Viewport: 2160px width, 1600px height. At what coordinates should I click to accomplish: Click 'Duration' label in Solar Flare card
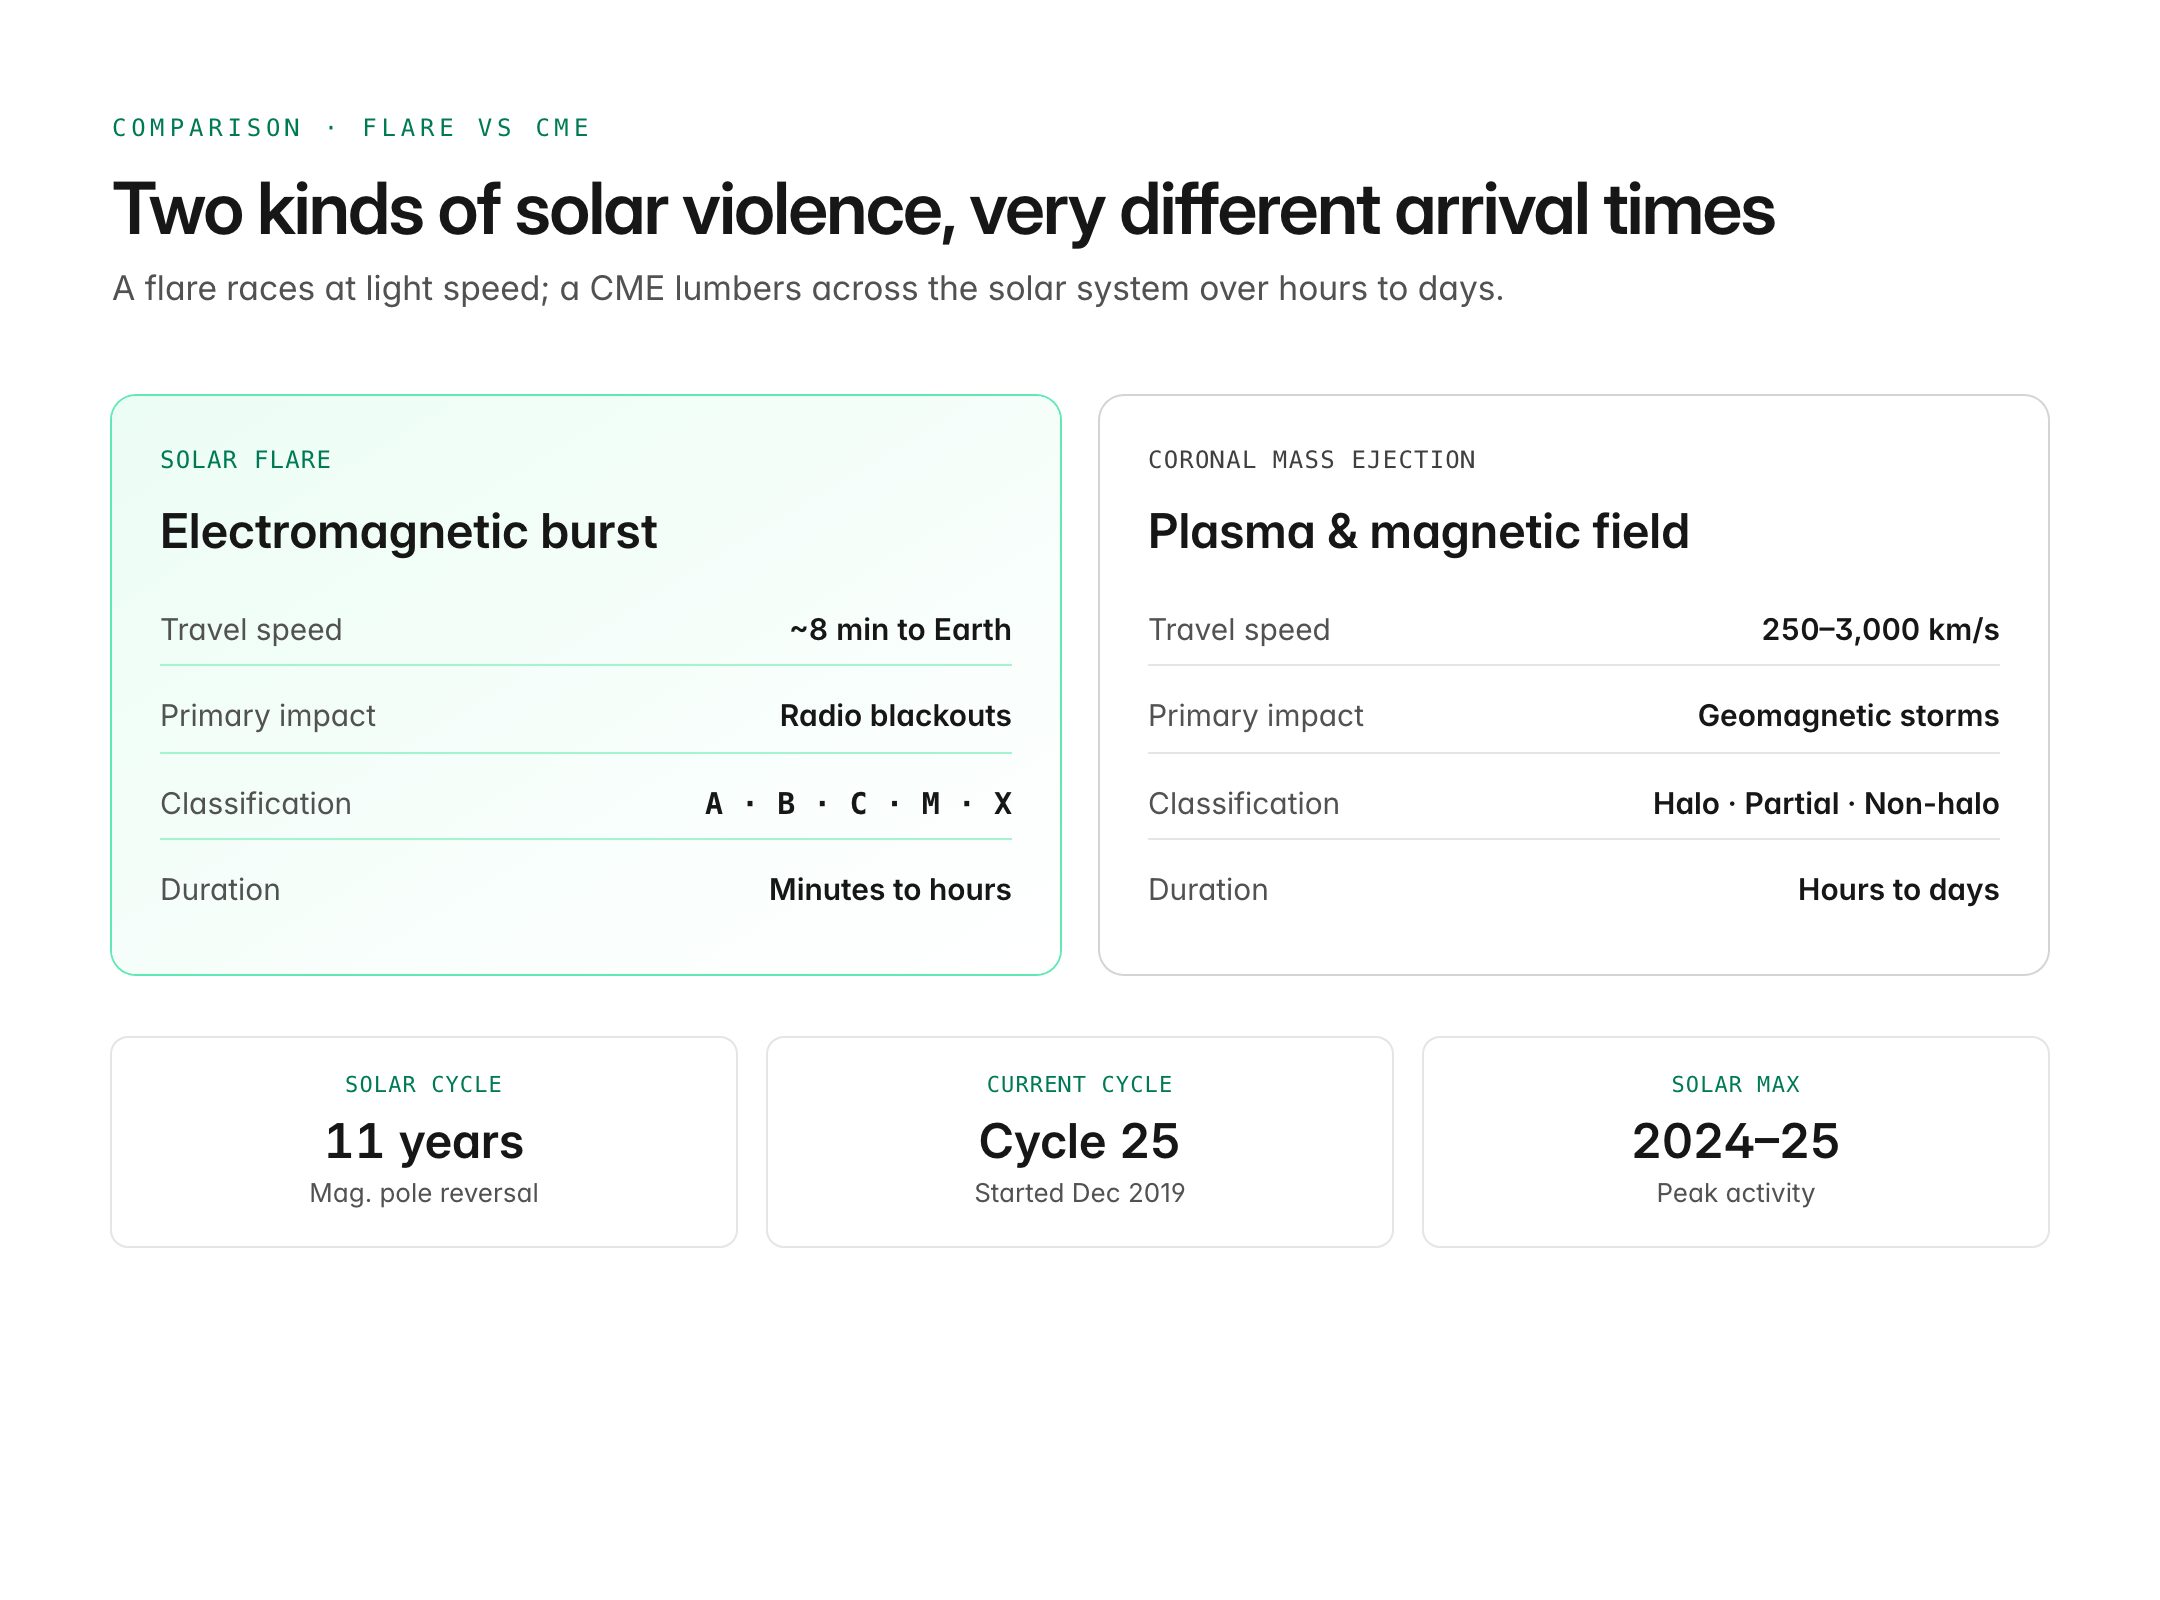(220, 890)
